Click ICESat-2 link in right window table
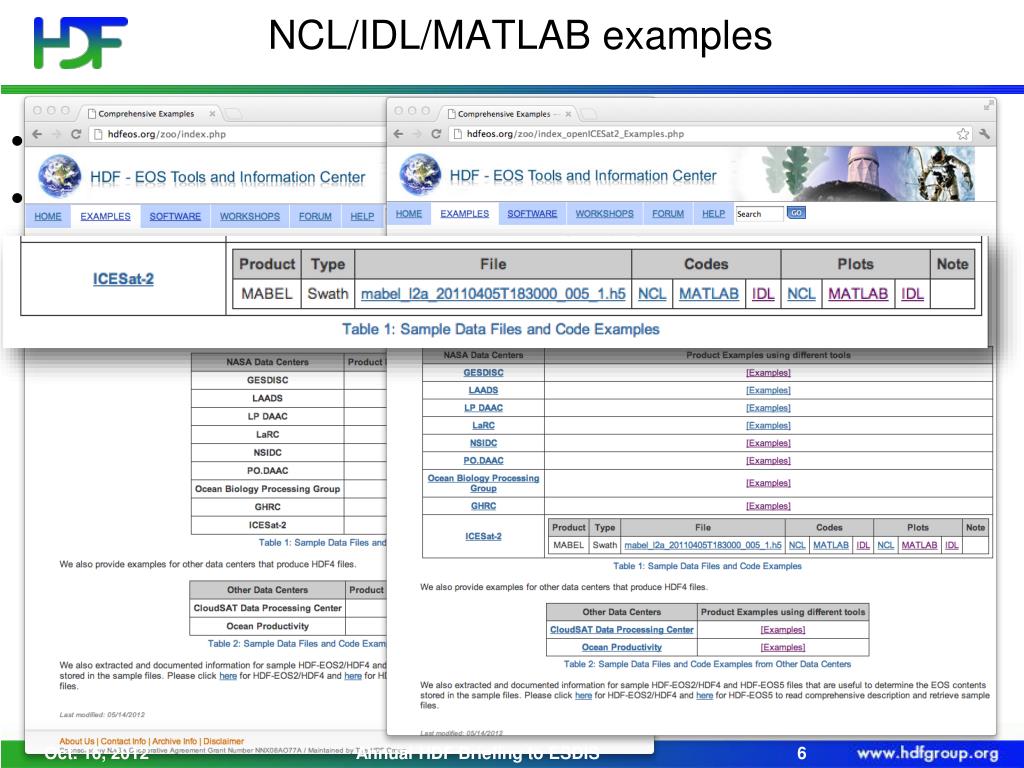Viewport: 1024px width, 768px height. click(483, 536)
